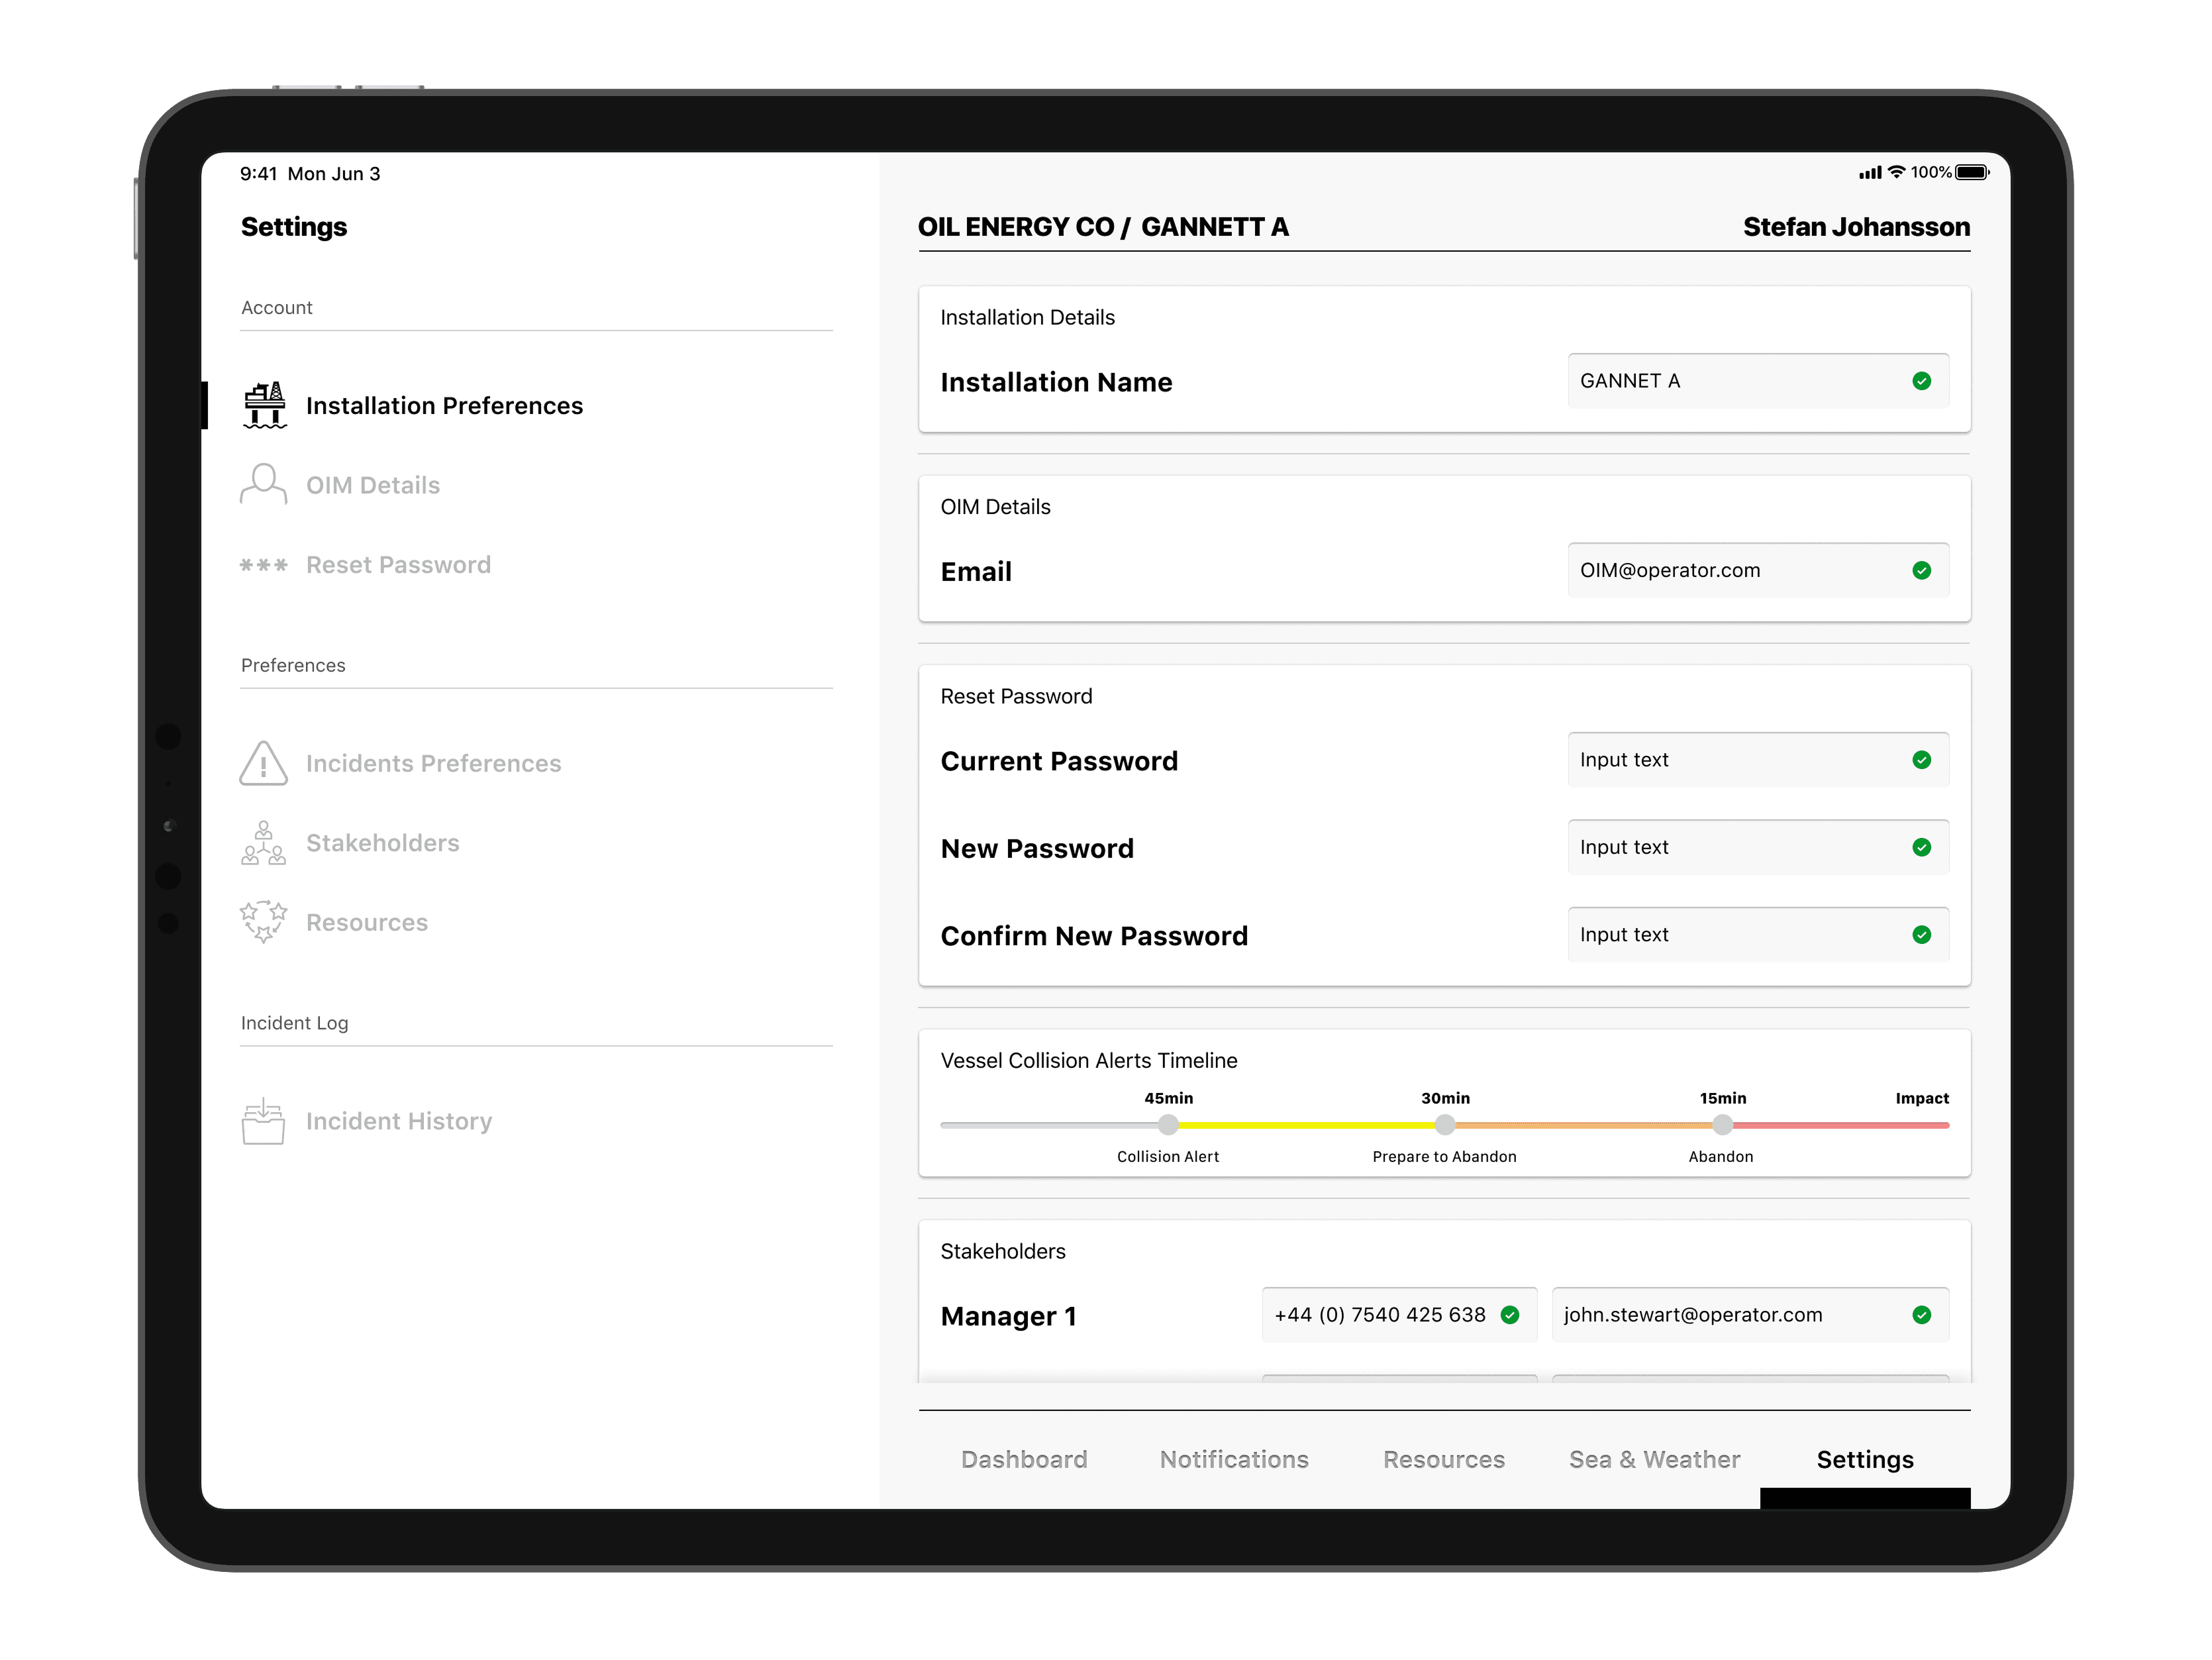Click the Stakeholders people hierarchy icon

pyautogui.click(x=263, y=843)
